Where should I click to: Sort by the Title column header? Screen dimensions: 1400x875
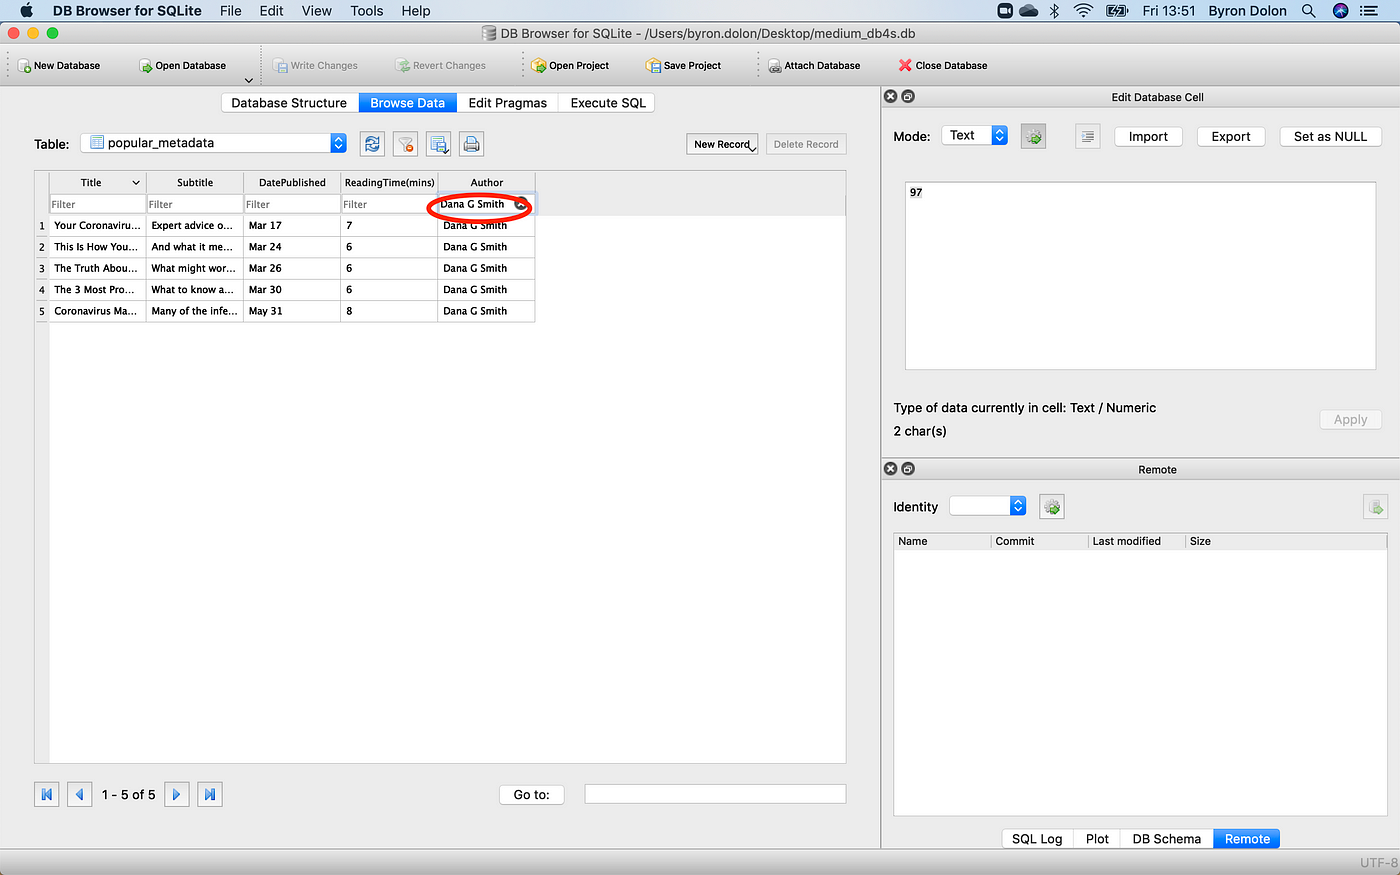tap(97, 182)
